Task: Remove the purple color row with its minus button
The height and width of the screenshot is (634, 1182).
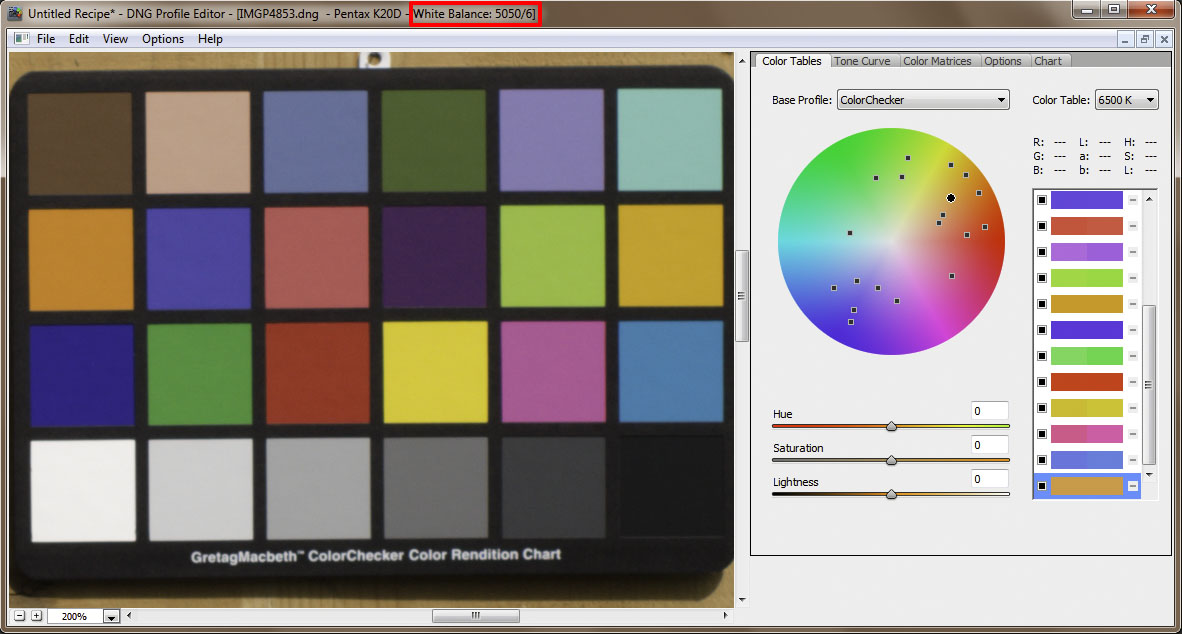Action: [x=1132, y=252]
